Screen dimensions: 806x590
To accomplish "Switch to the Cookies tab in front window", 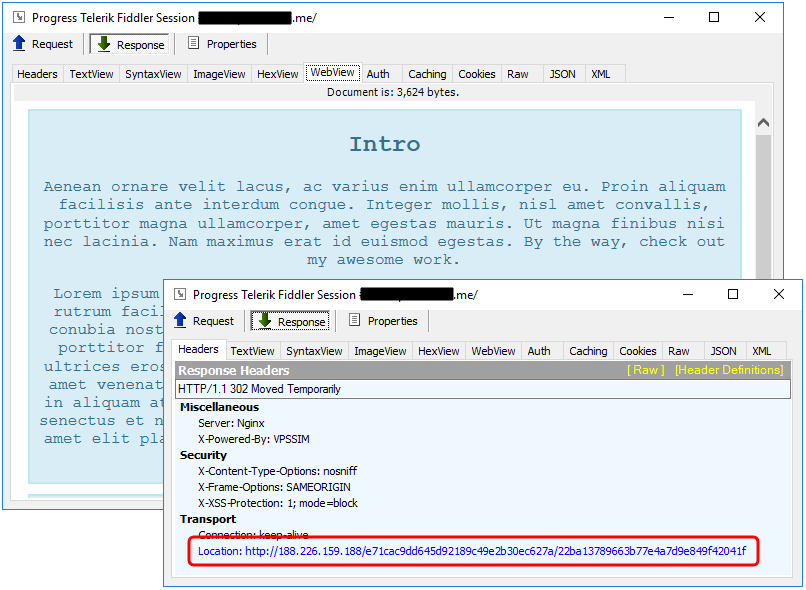I will [637, 351].
